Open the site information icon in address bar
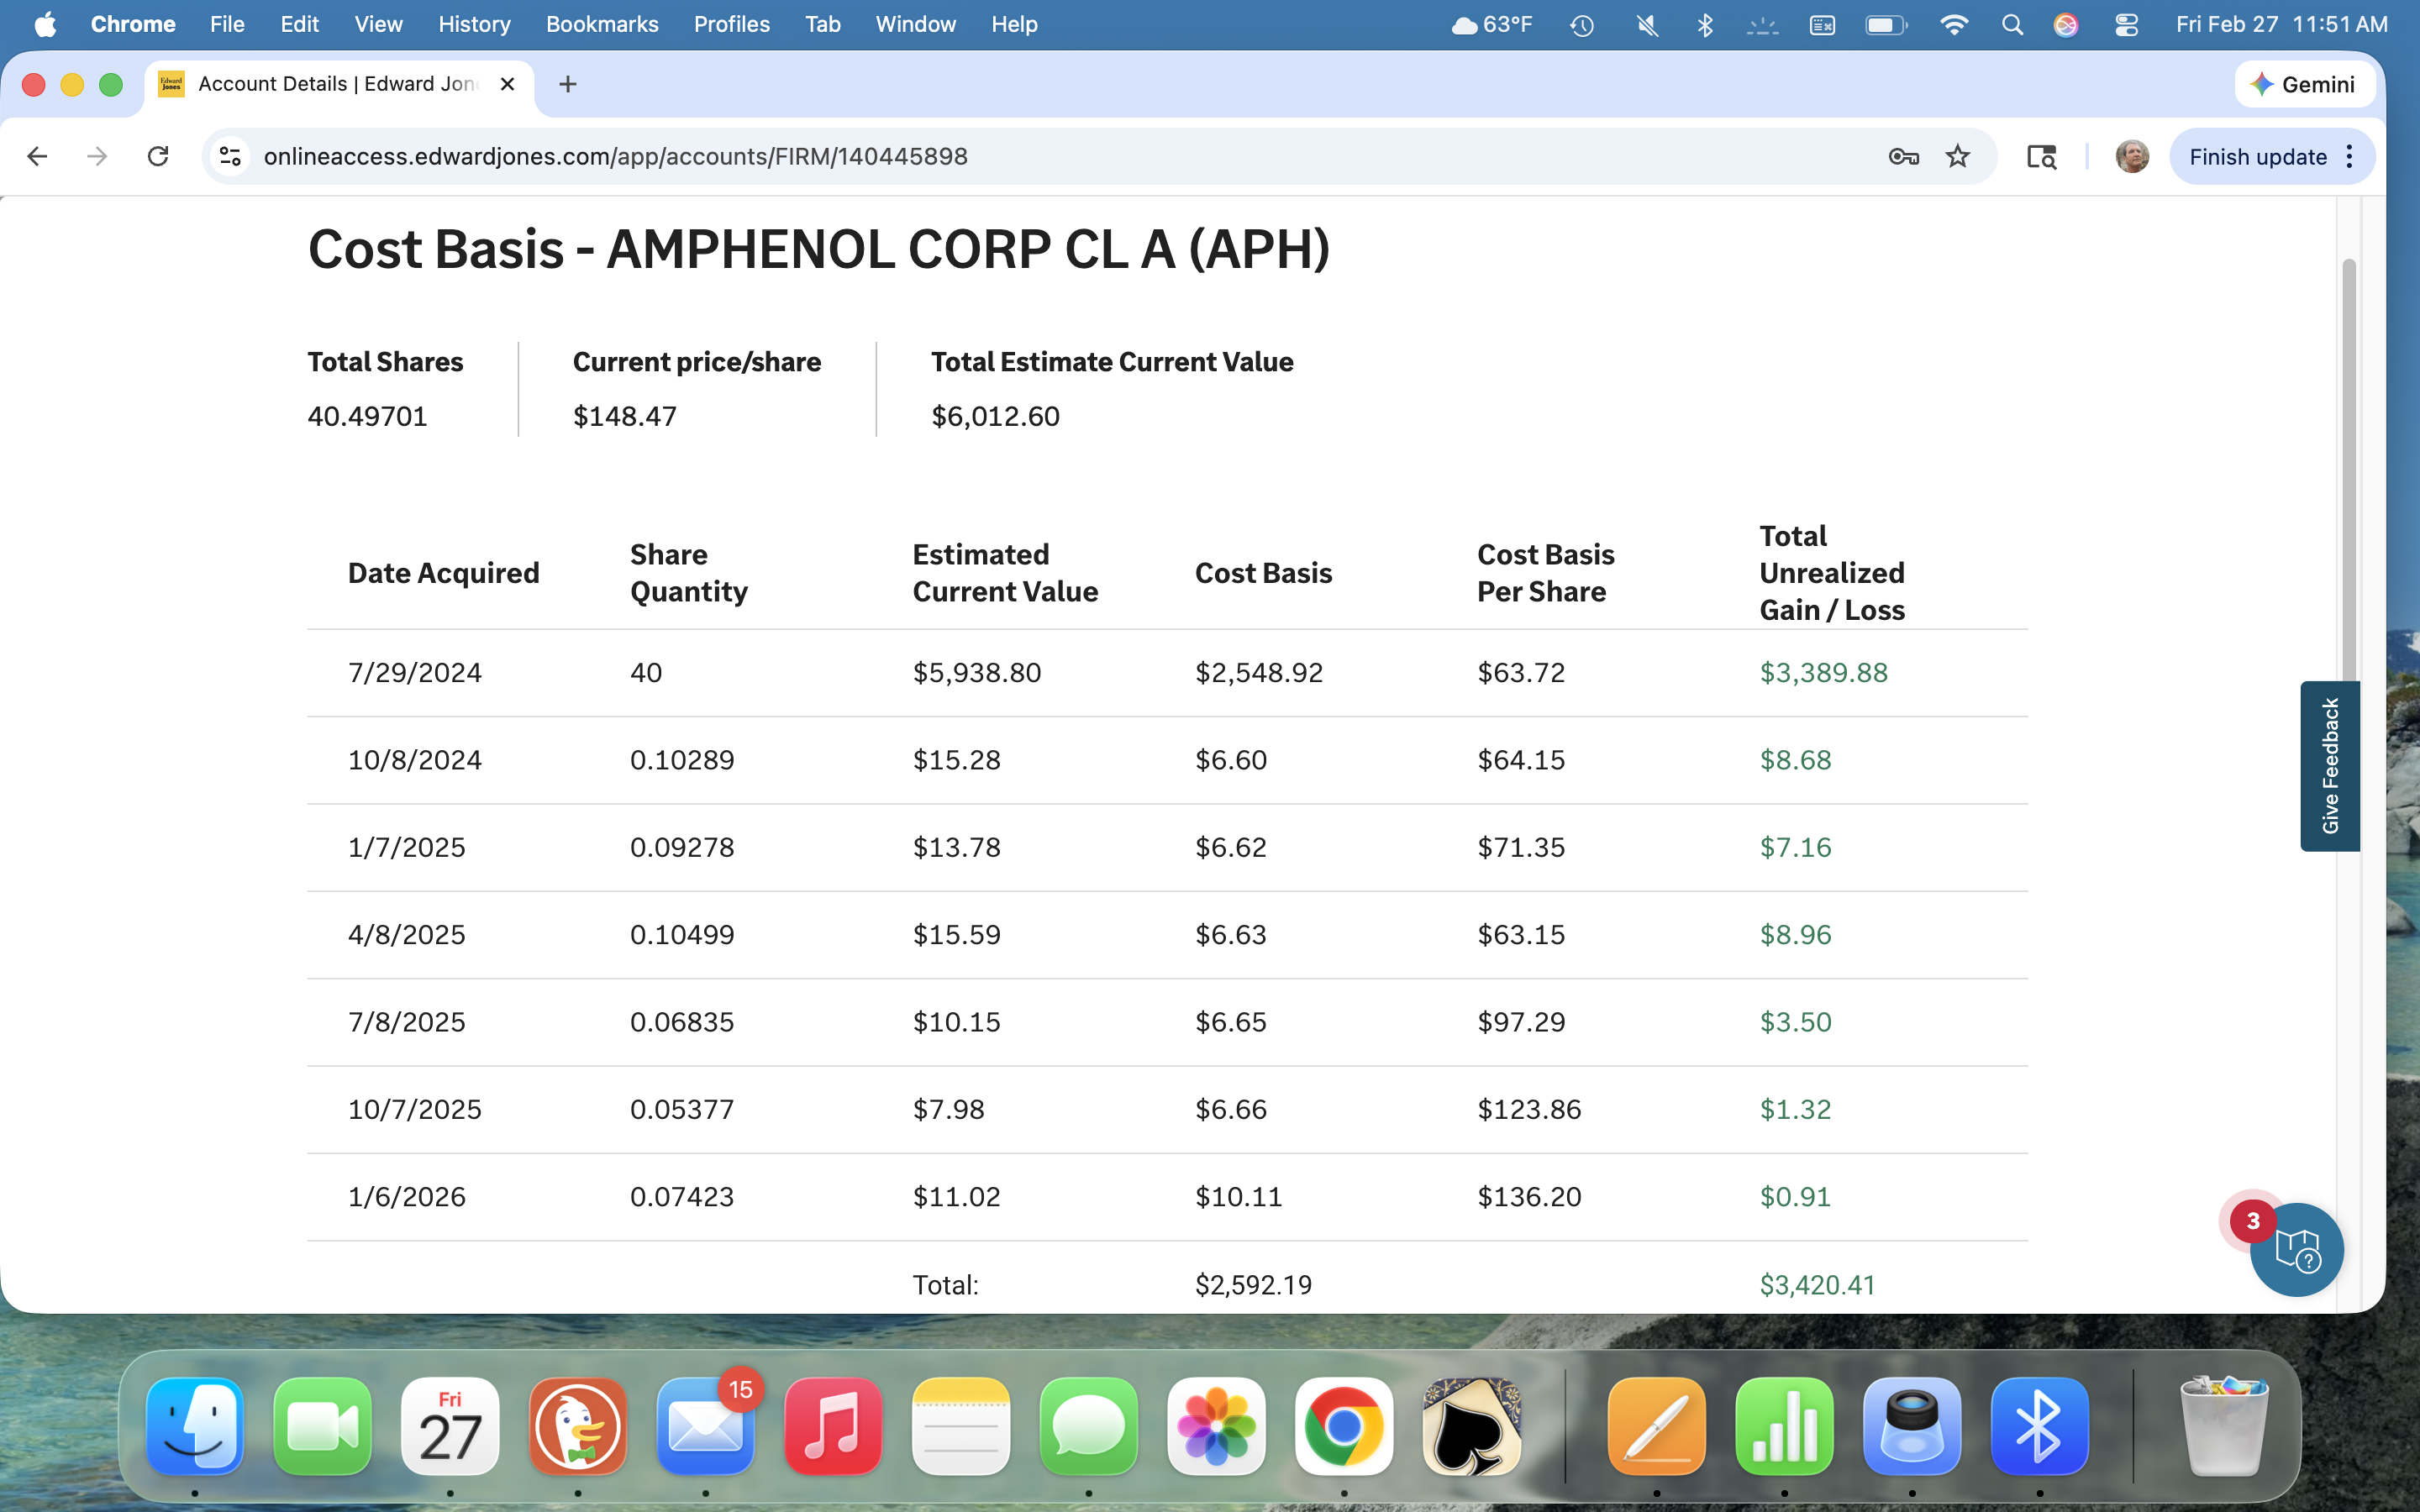This screenshot has height=1512, width=2420. click(x=231, y=156)
